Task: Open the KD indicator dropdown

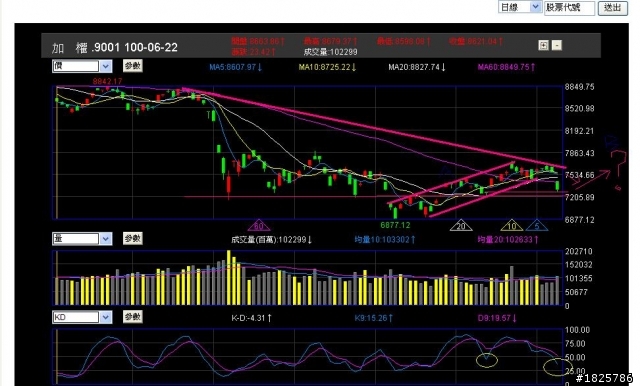Action: [82, 317]
